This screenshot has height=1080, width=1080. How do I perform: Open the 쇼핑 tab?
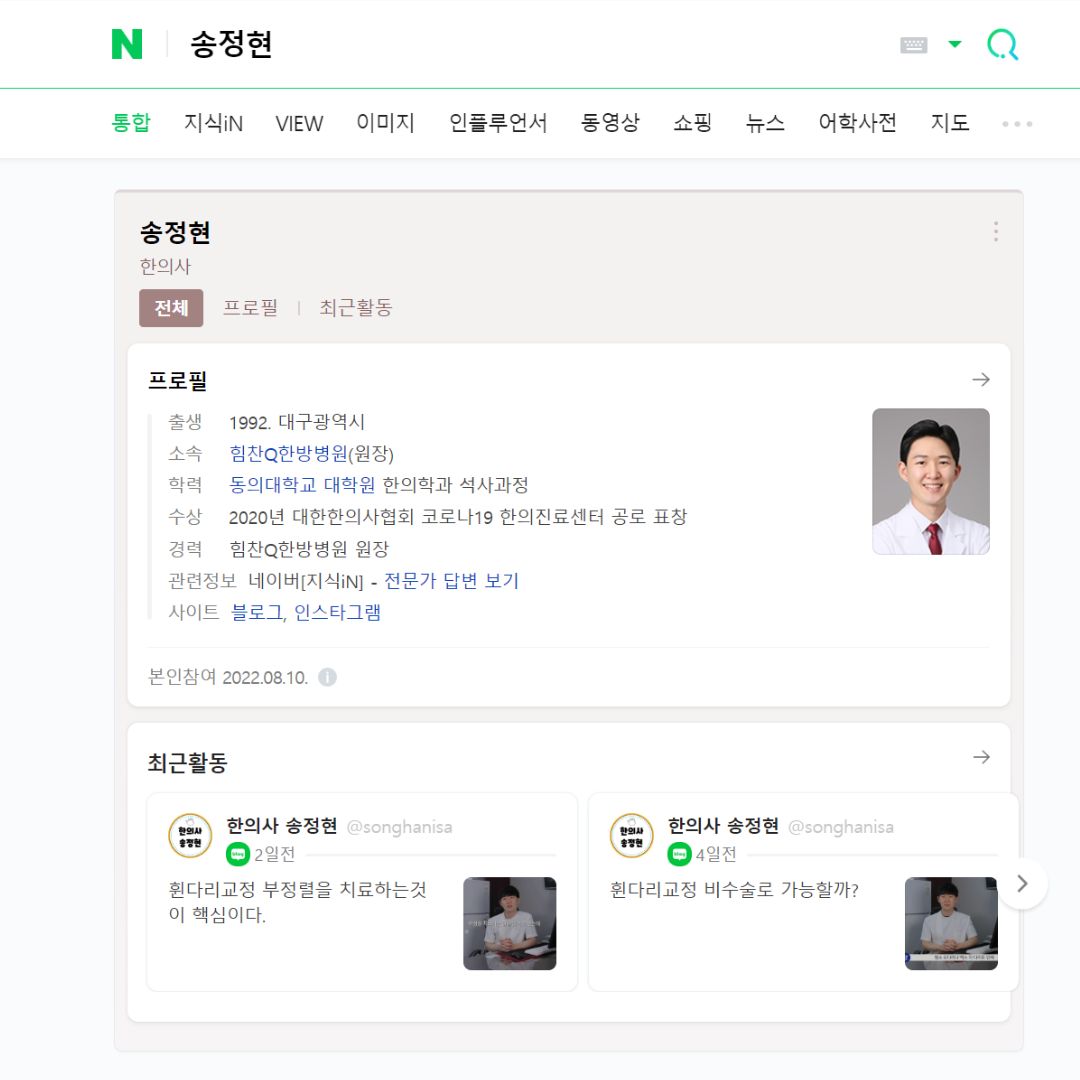click(x=692, y=123)
